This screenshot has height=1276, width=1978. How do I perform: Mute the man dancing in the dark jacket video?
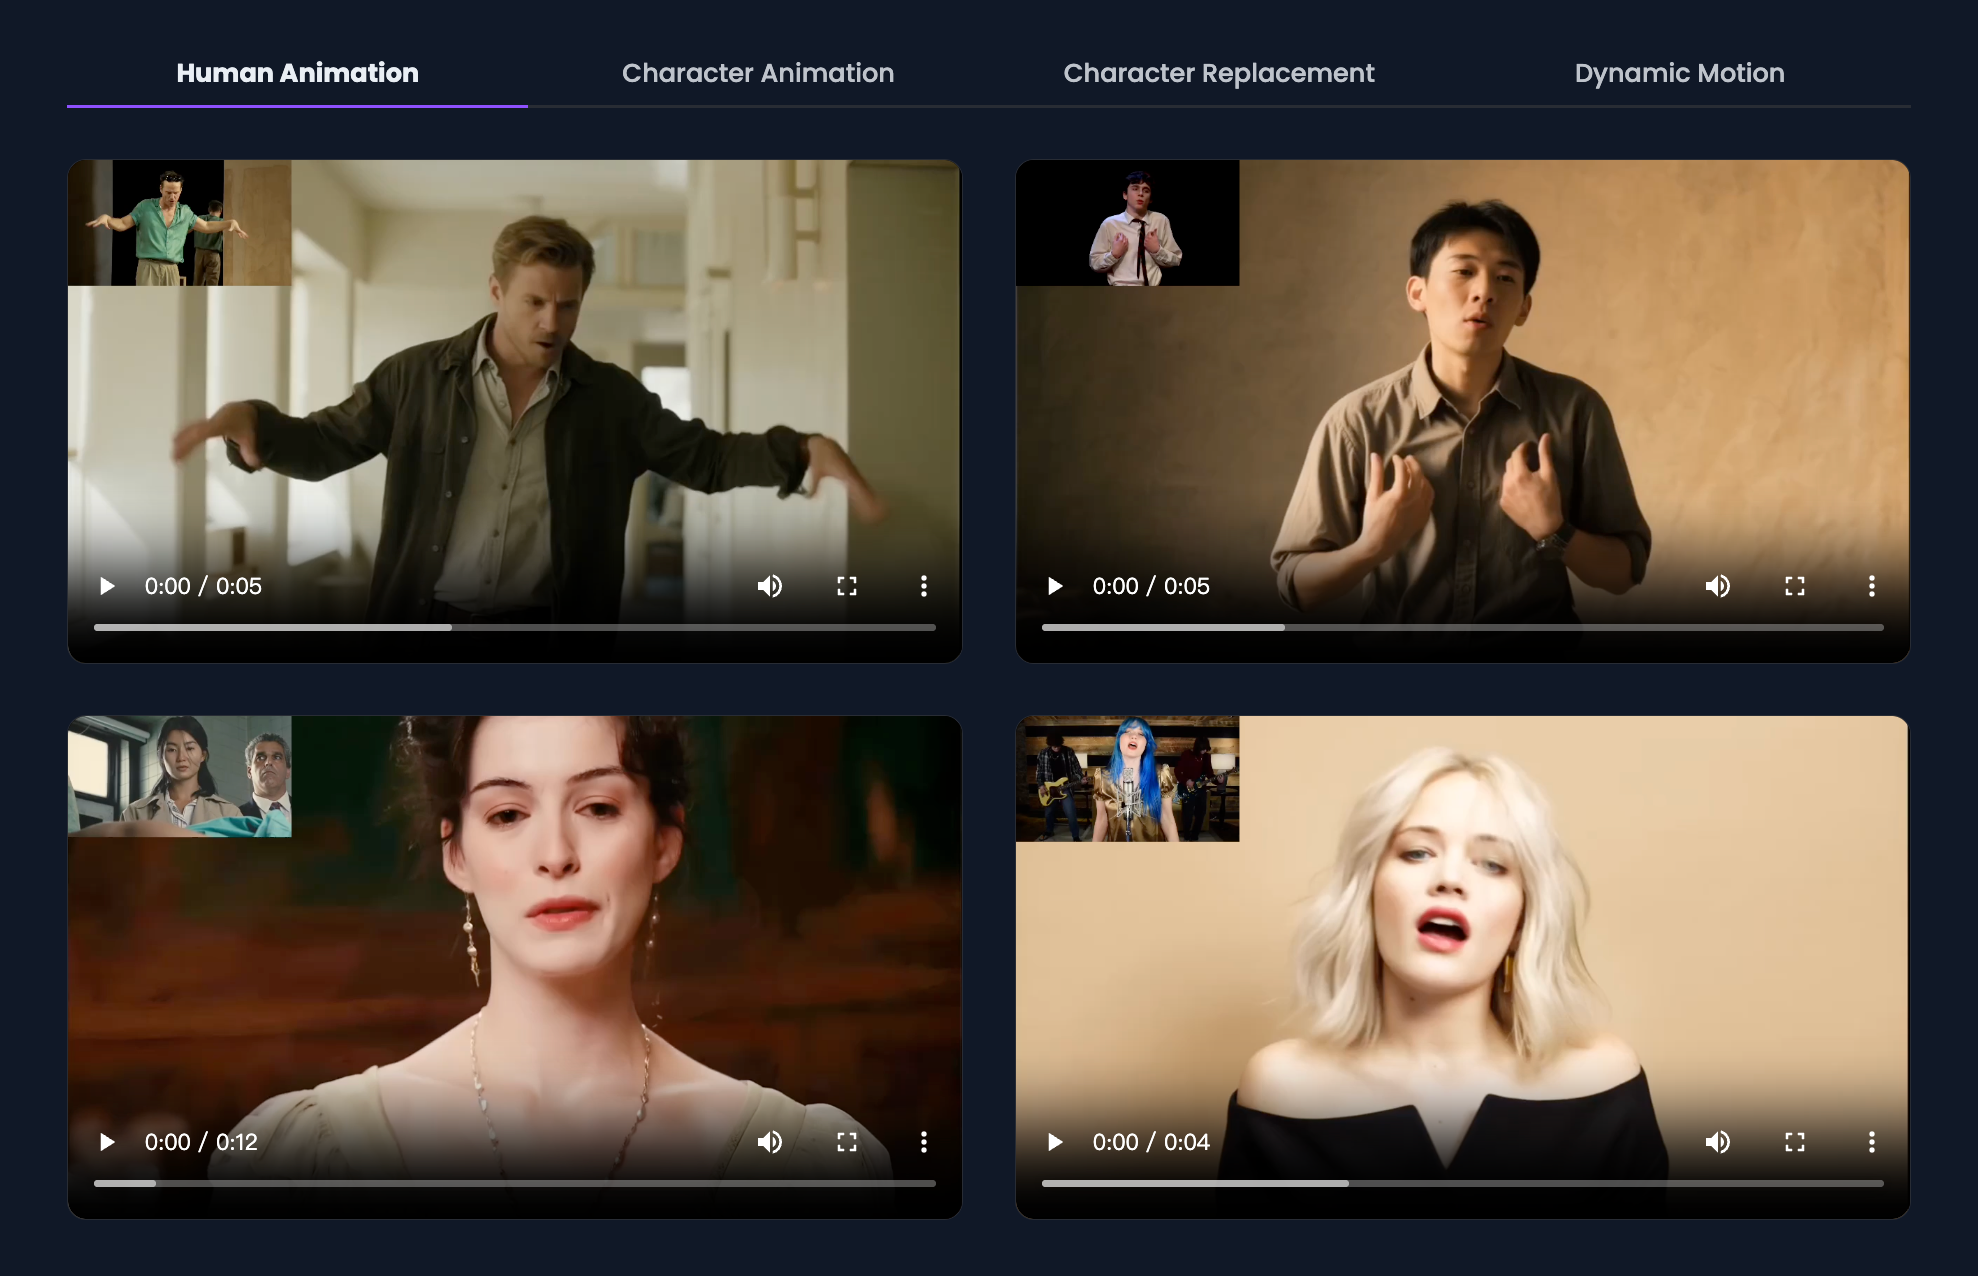tap(770, 586)
